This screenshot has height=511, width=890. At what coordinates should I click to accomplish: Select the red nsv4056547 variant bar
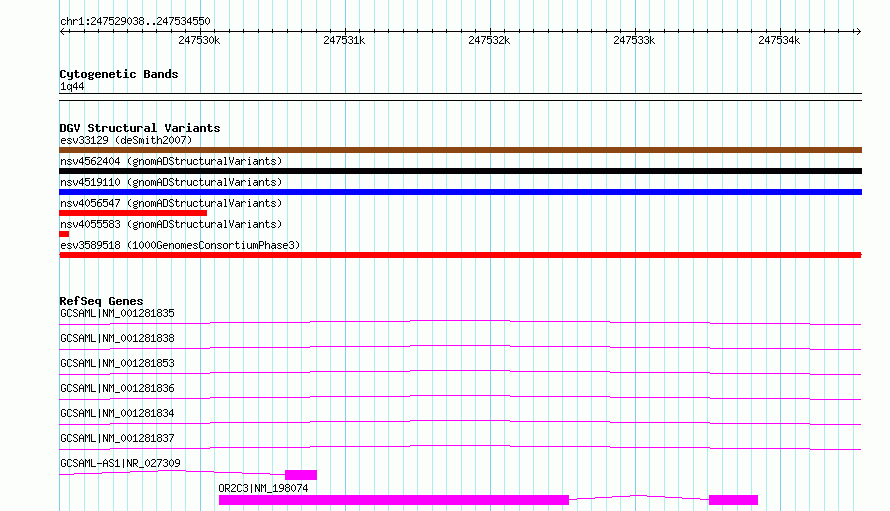click(x=133, y=213)
